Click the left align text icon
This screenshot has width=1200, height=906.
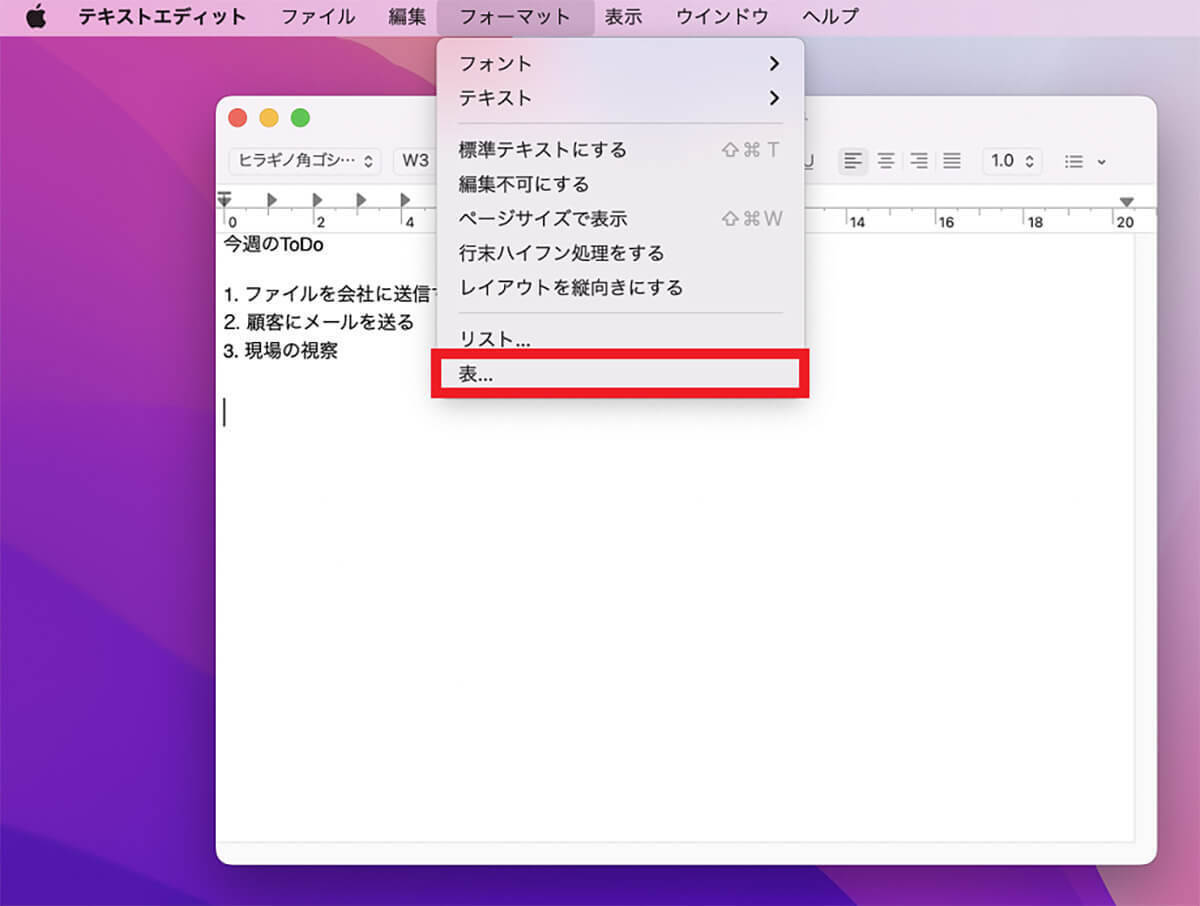tap(852, 161)
